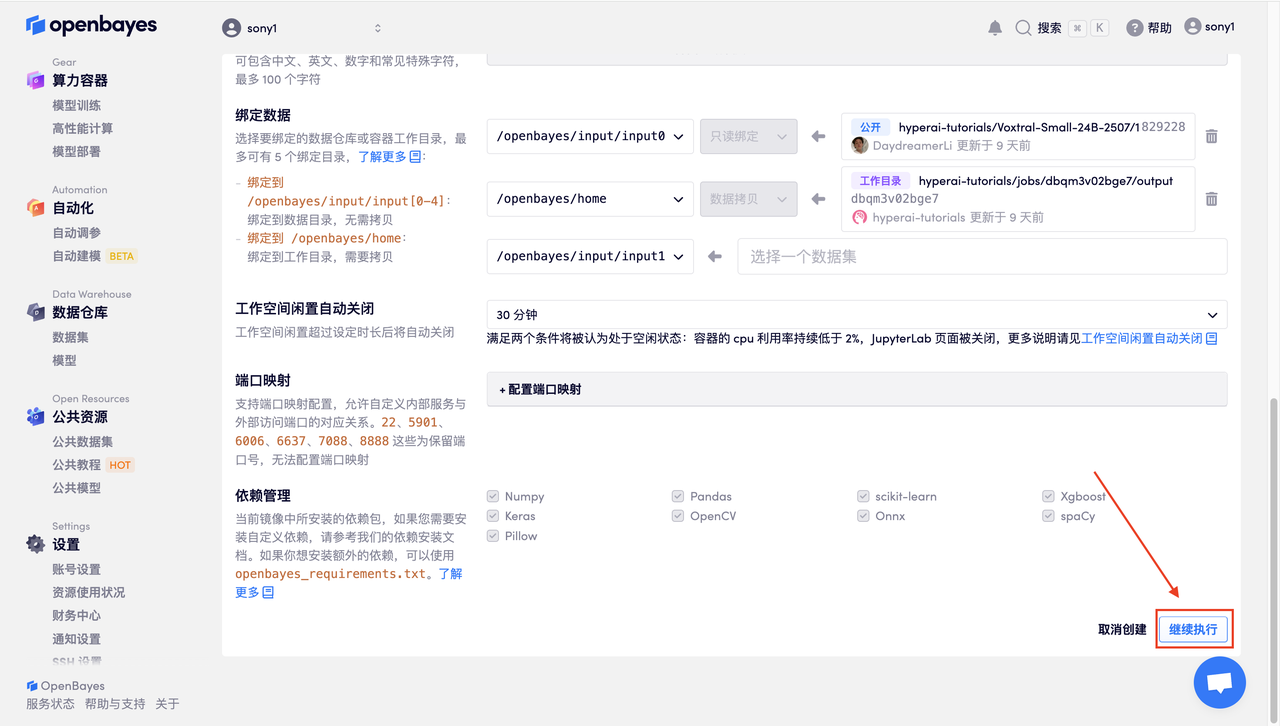
Task: Click the 帮助 question mark icon
Action: tap(1133, 27)
